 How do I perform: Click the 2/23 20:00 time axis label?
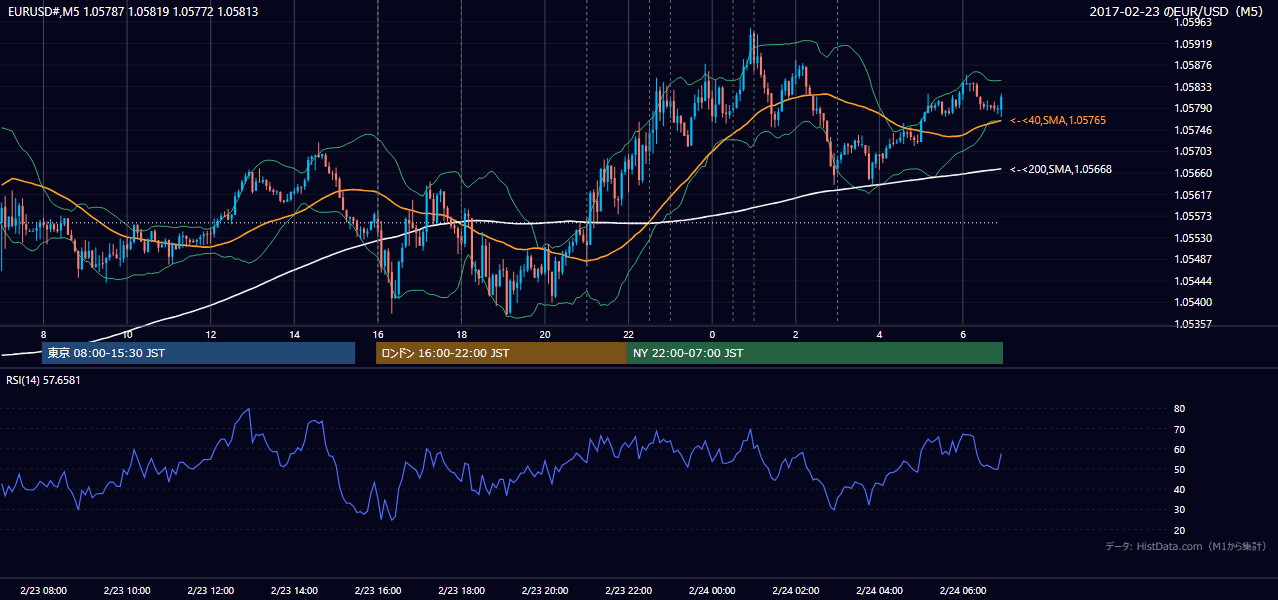point(545,591)
